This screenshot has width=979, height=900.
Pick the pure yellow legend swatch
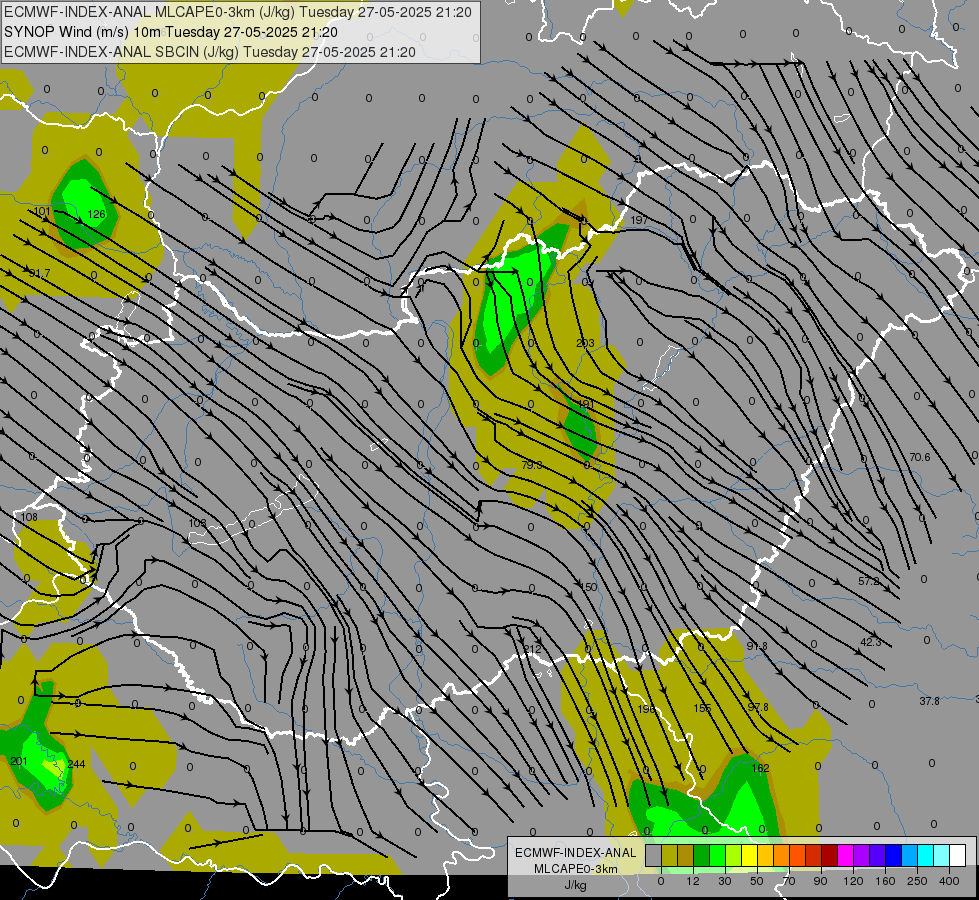(x=749, y=855)
